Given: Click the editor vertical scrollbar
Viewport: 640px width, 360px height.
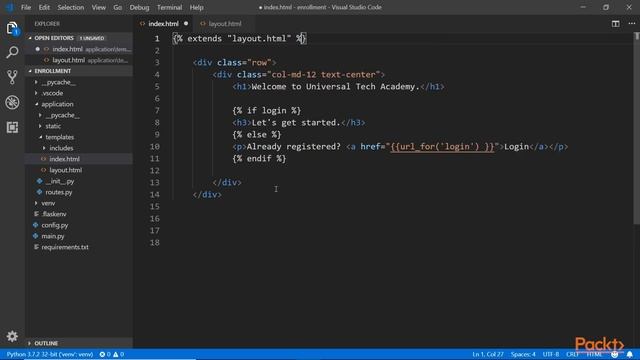Looking at the screenshot, I should (x=636, y=127).
